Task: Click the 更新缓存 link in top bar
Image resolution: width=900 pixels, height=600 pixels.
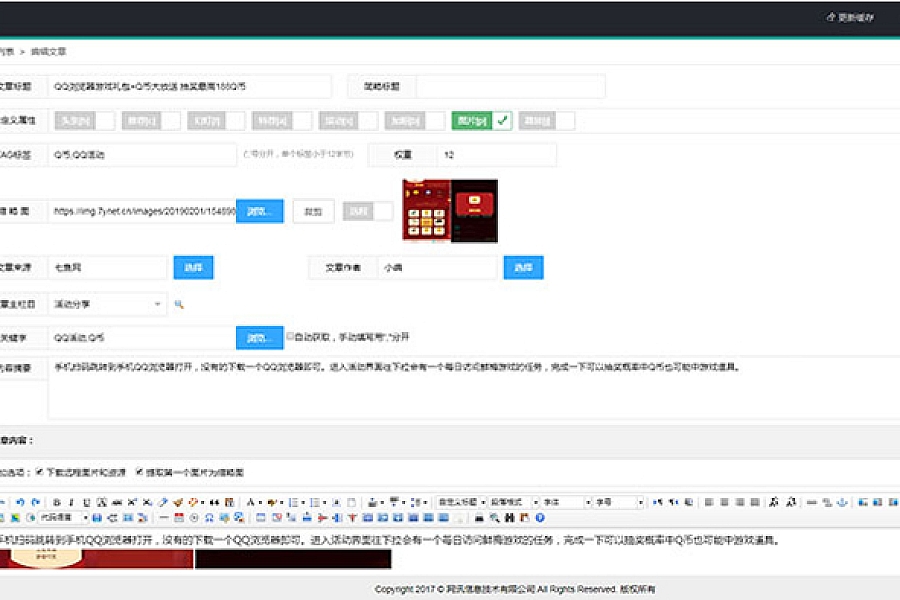Action: click(850, 17)
